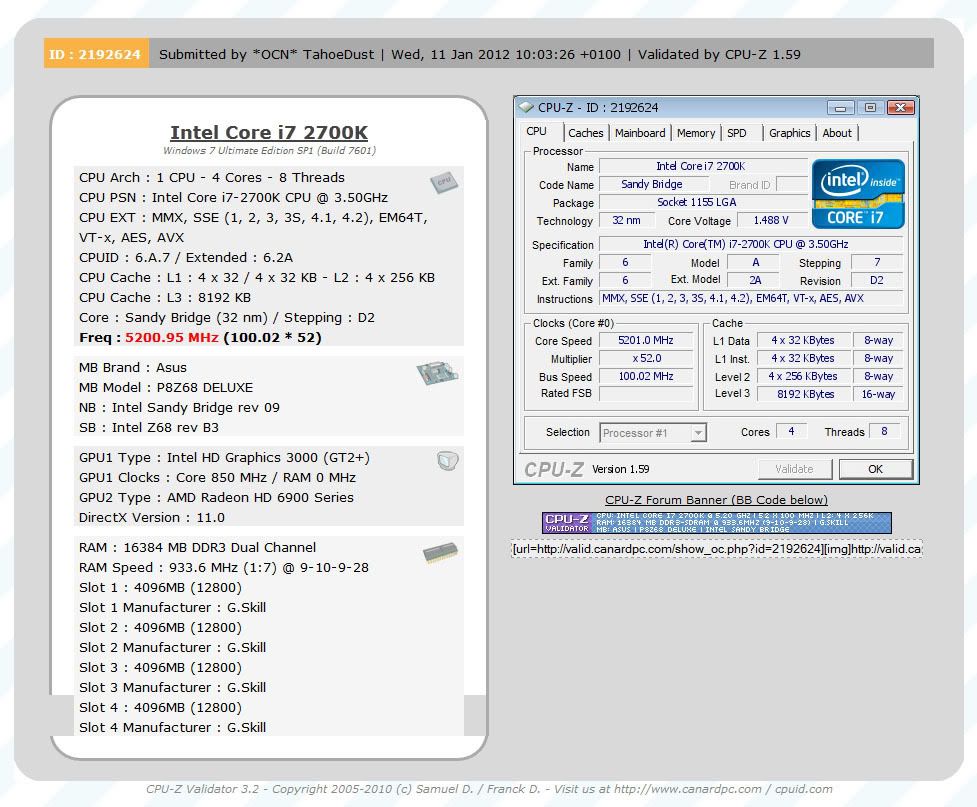The height and width of the screenshot is (807, 977).
Task: Click the Package field Socket 1155 LGA
Action: (x=702, y=203)
